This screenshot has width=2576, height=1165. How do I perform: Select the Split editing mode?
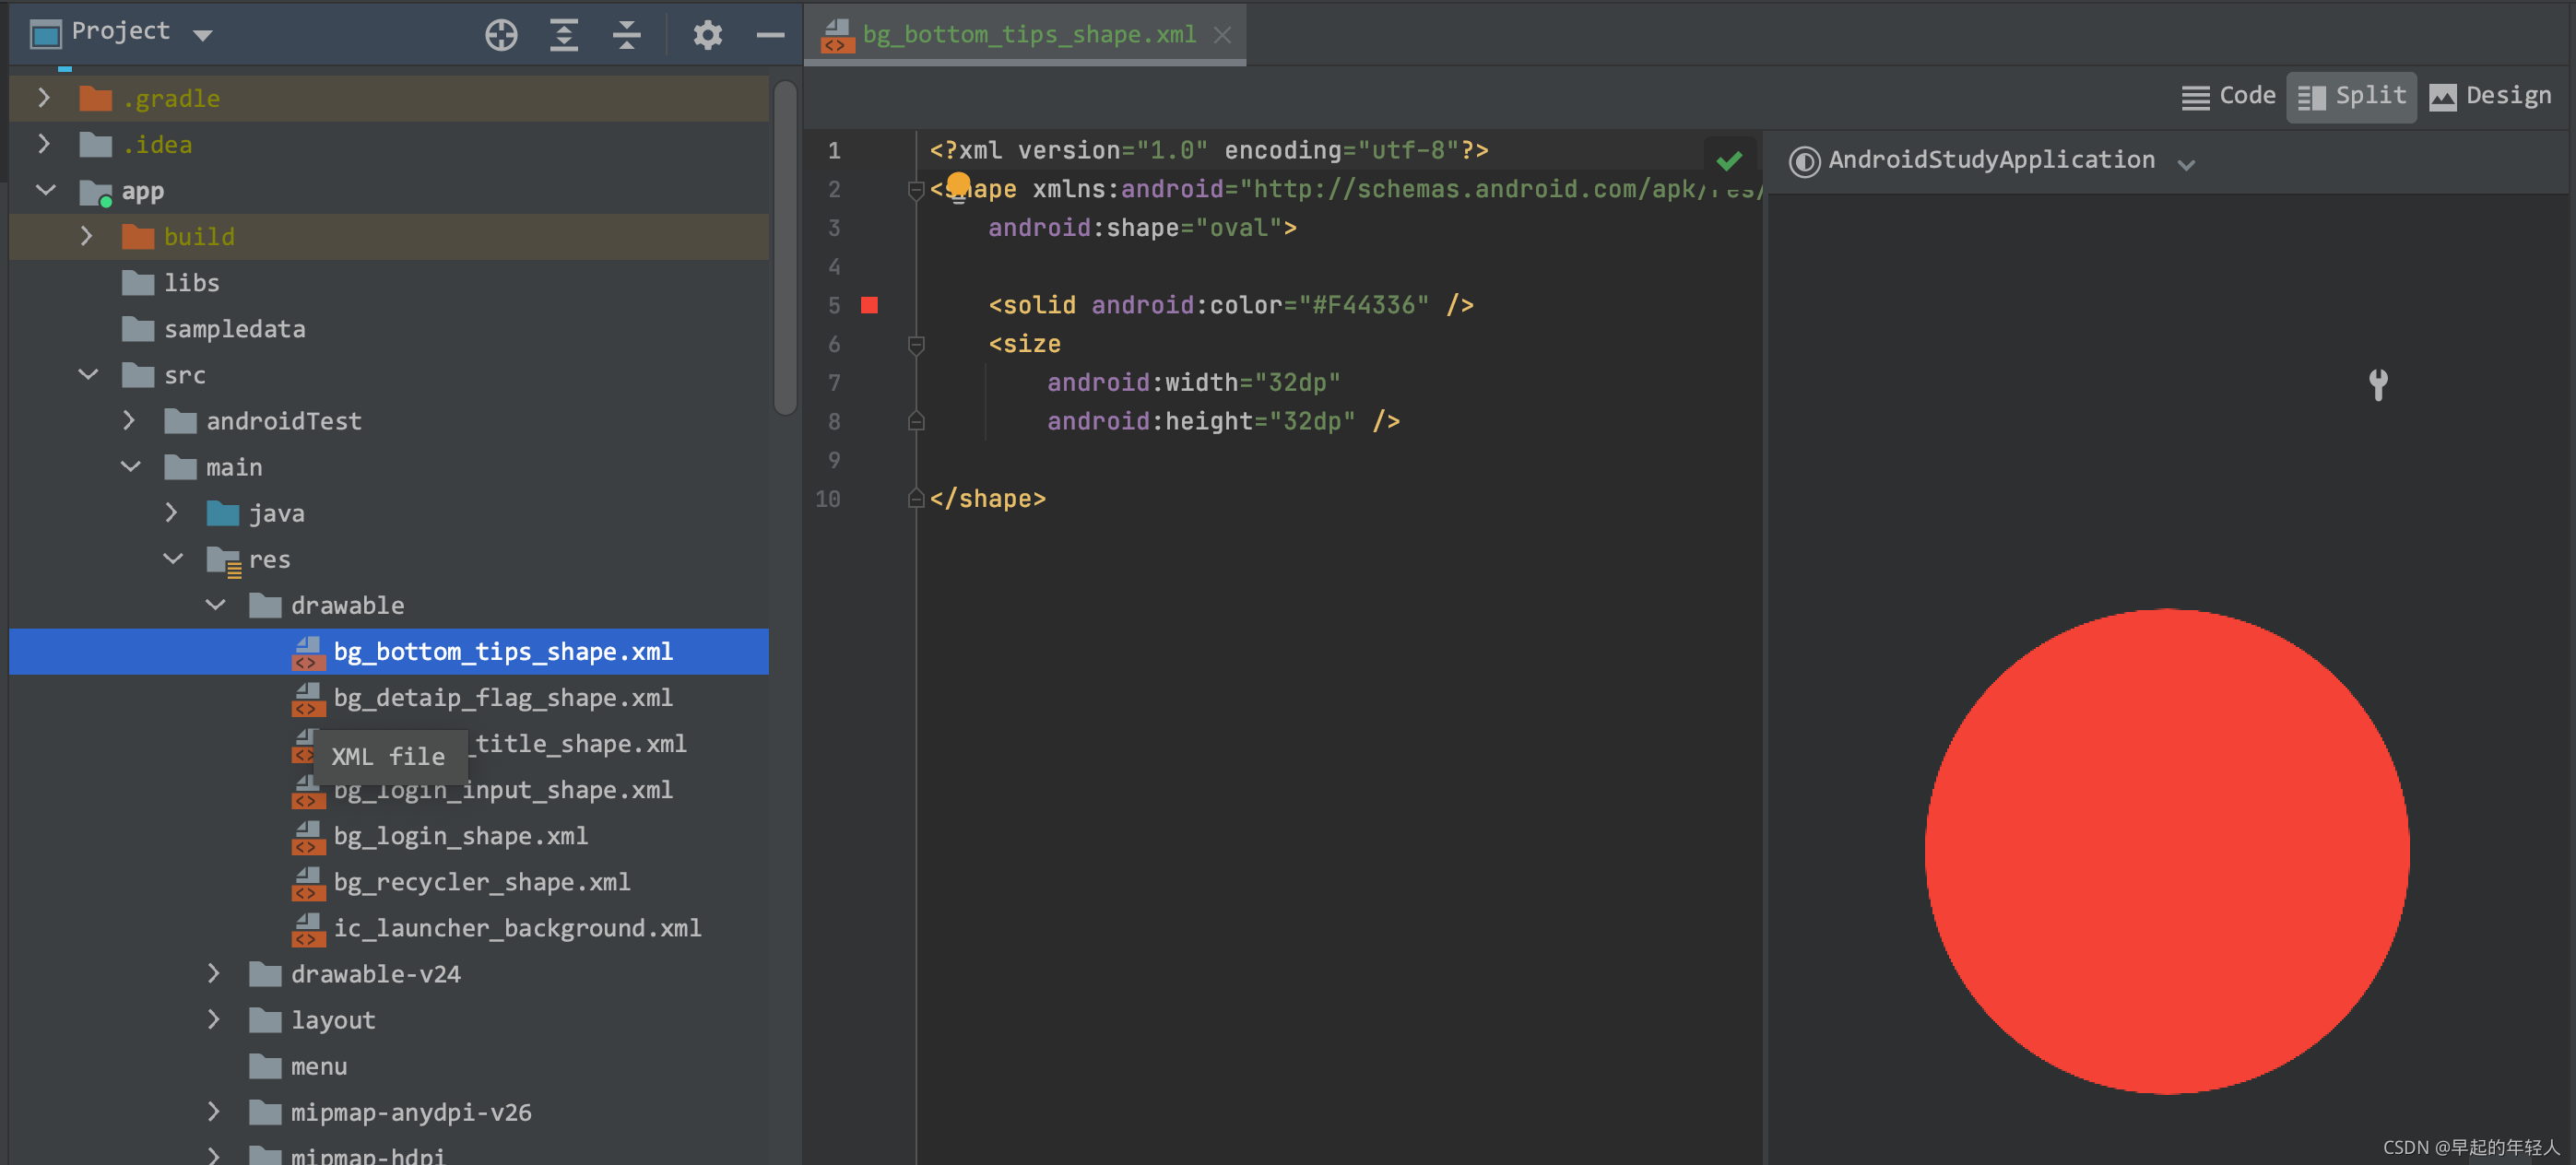pos(2351,95)
